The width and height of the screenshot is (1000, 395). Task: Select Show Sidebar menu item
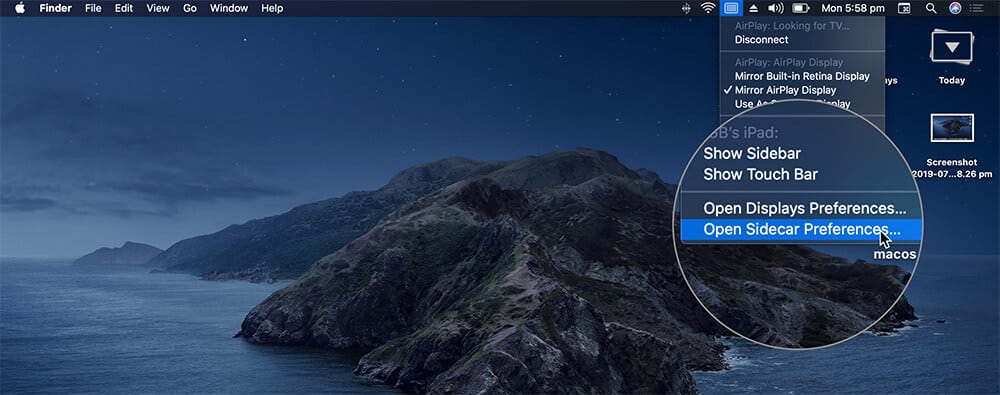[x=752, y=153]
